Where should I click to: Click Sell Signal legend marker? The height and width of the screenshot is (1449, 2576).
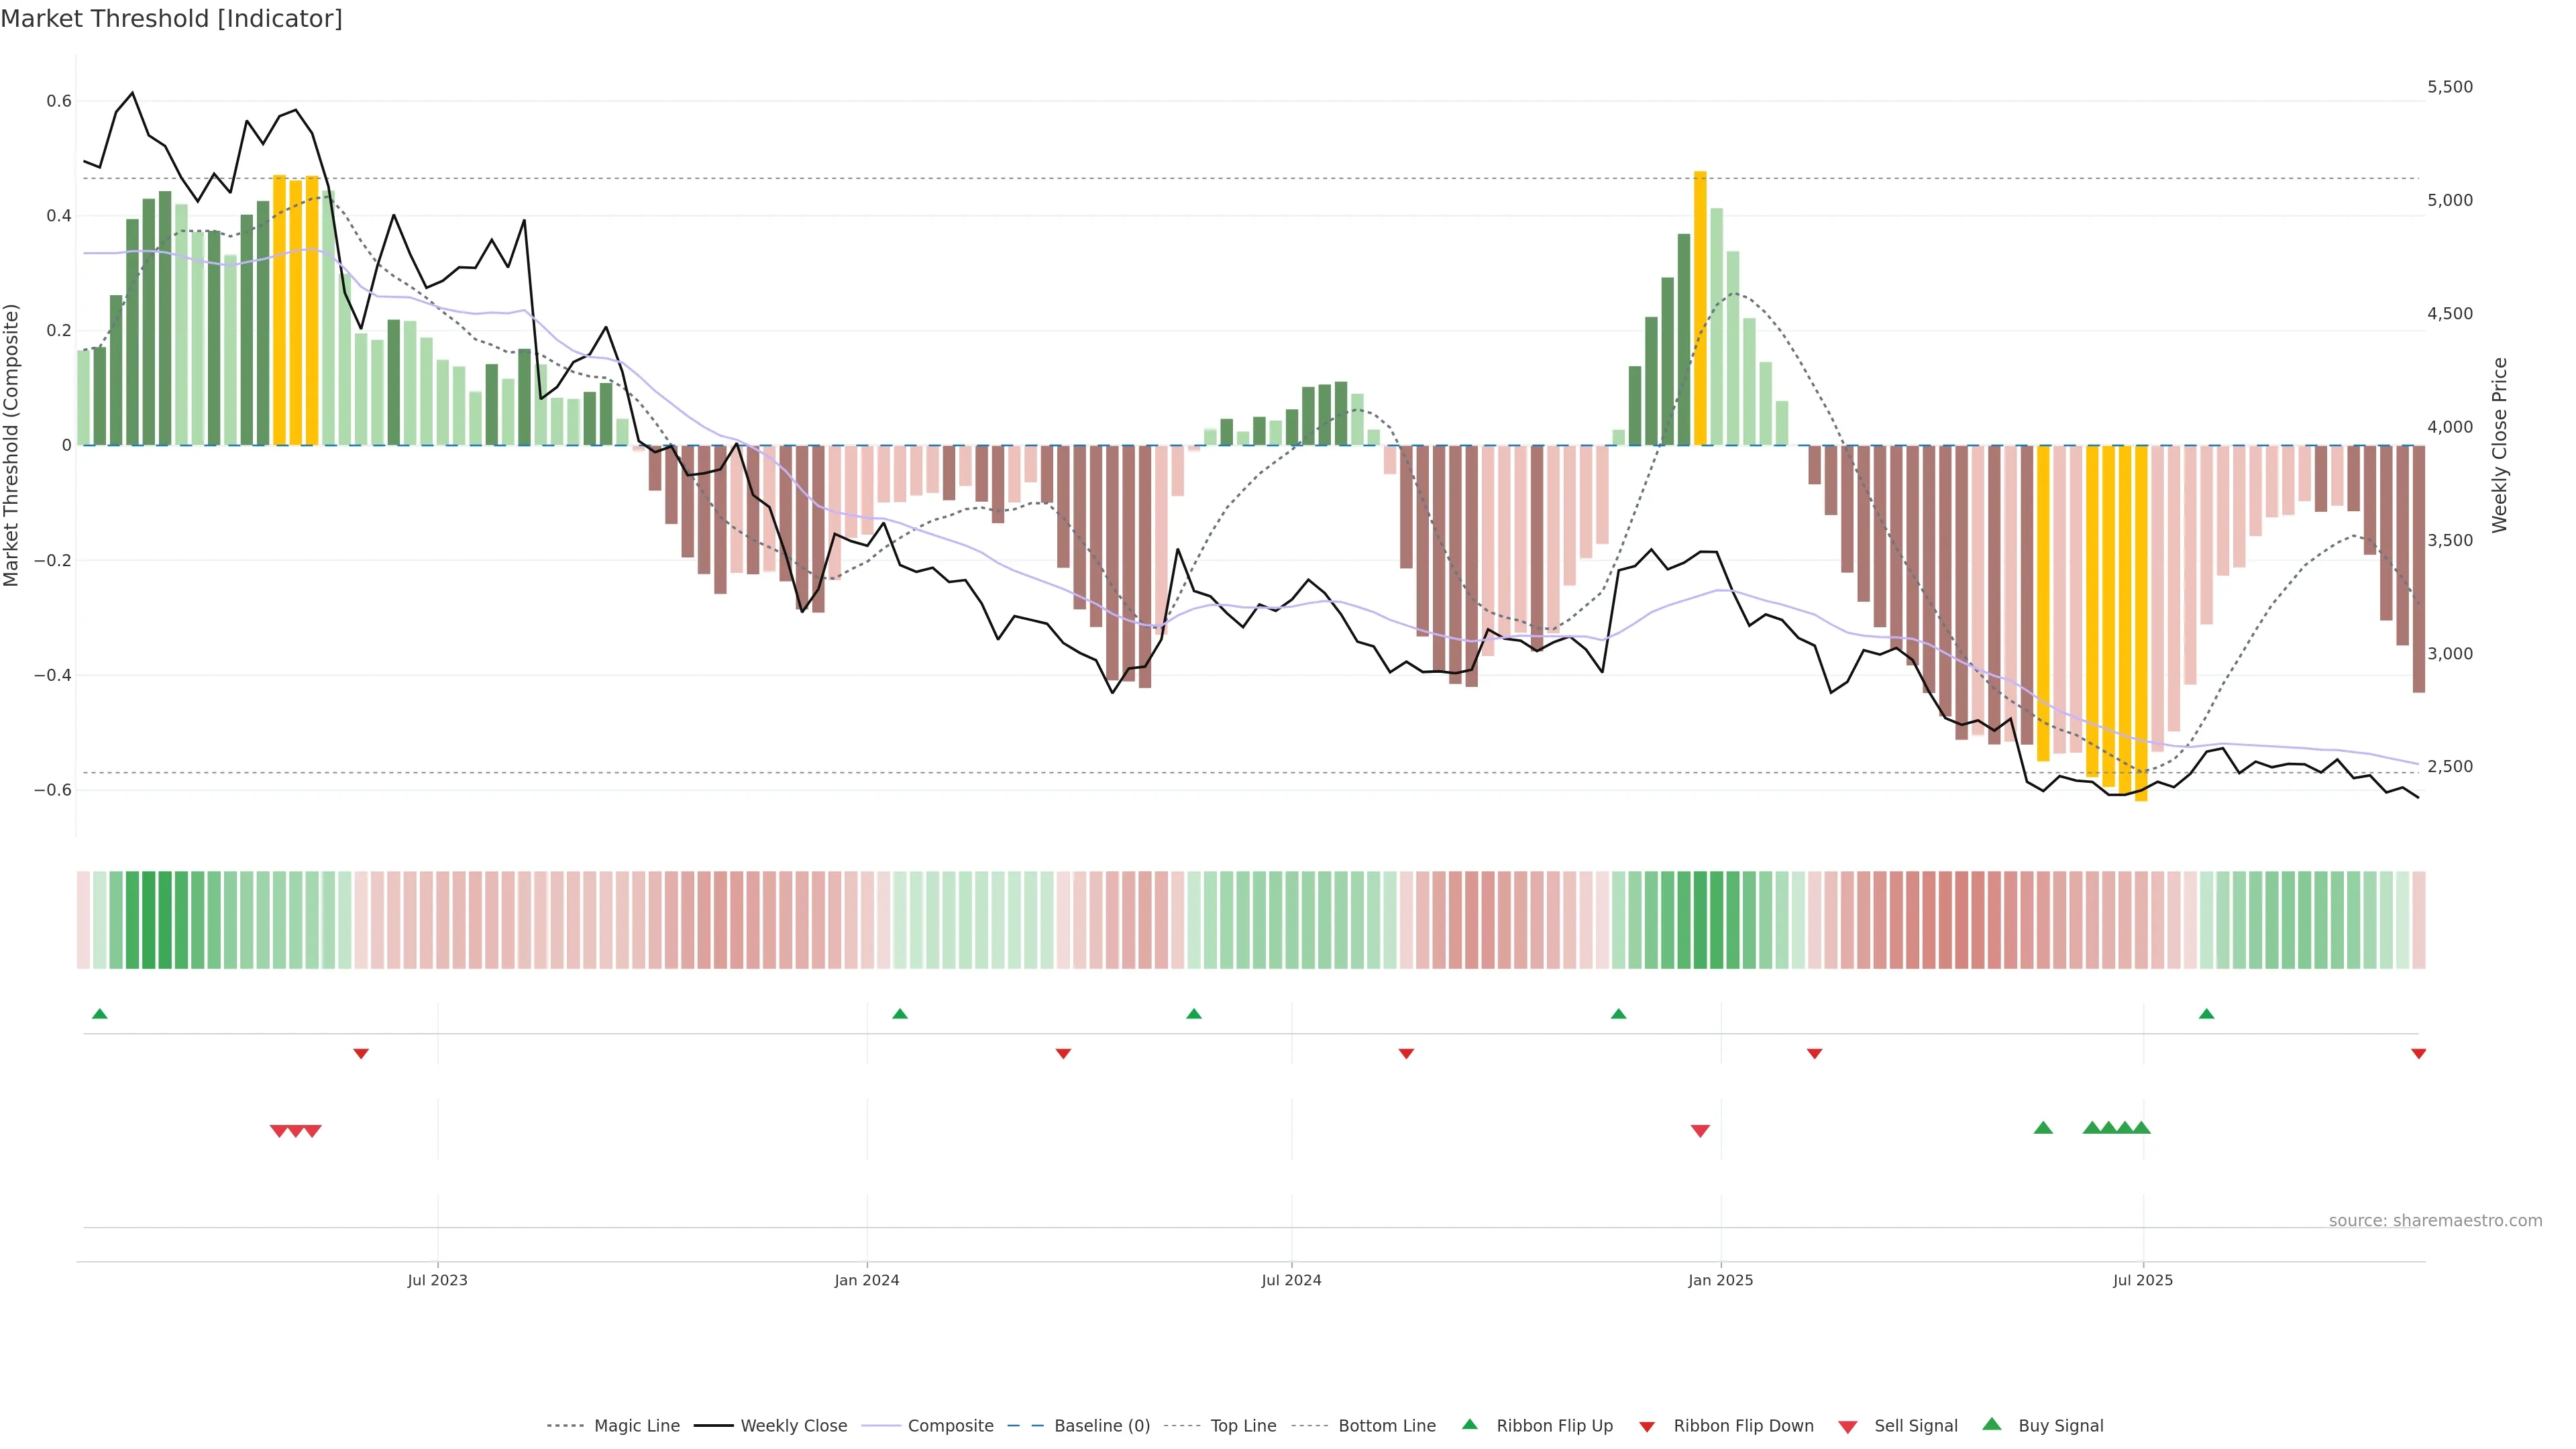click(x=1848, y=1427)
